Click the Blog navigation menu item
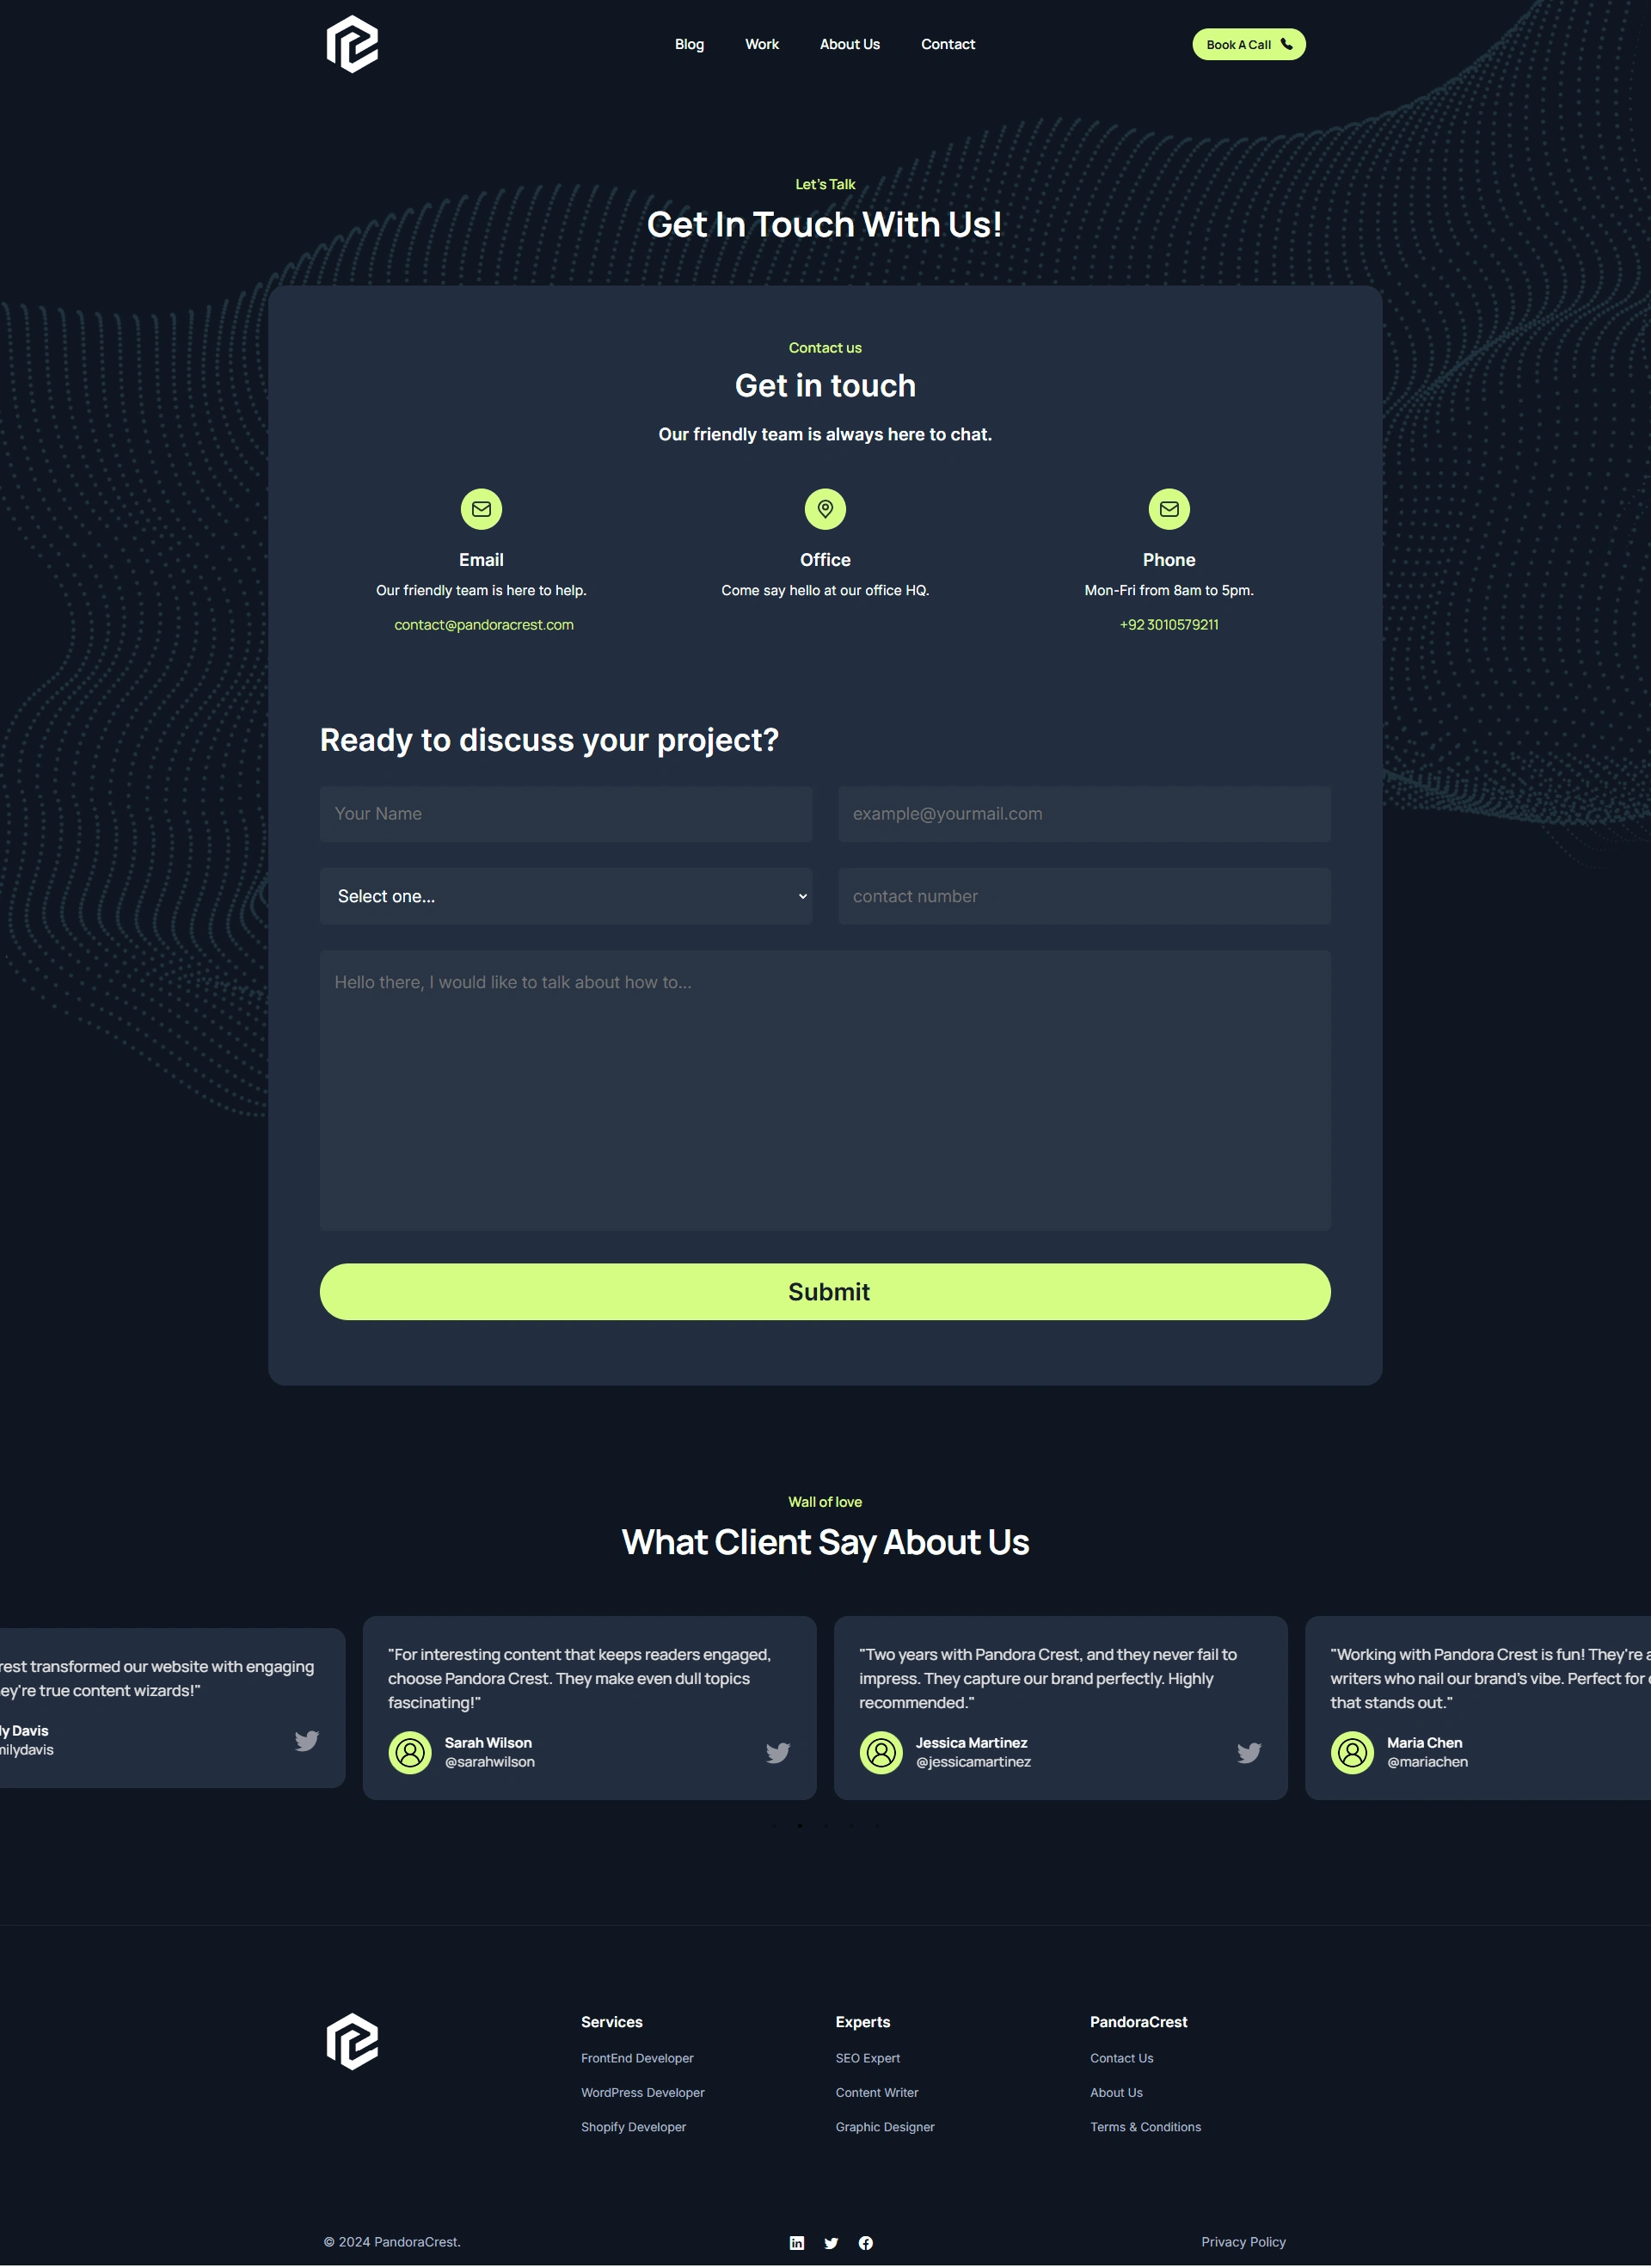This screenshot has width=1651, height=2268. click(x=690, y=44)
